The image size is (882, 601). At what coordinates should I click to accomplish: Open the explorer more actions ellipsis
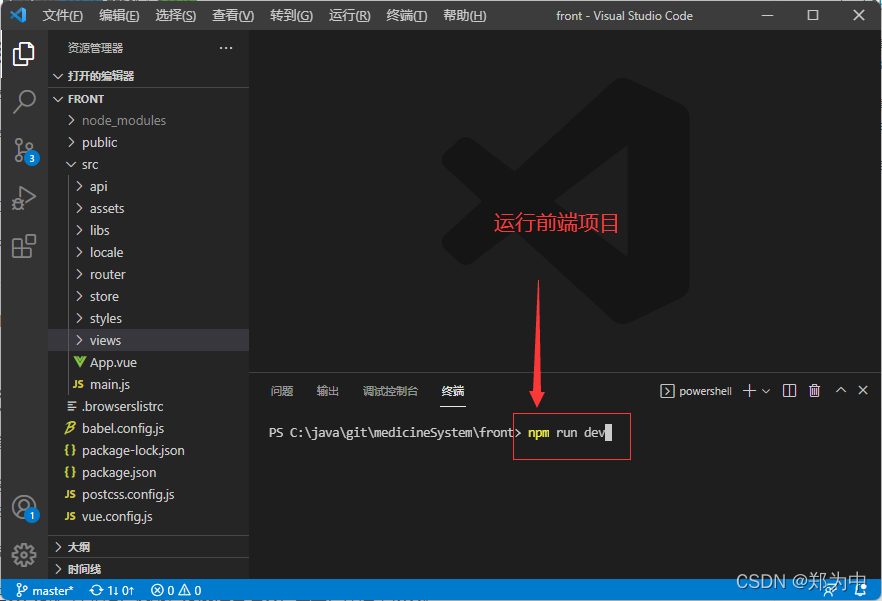(226, 48)
